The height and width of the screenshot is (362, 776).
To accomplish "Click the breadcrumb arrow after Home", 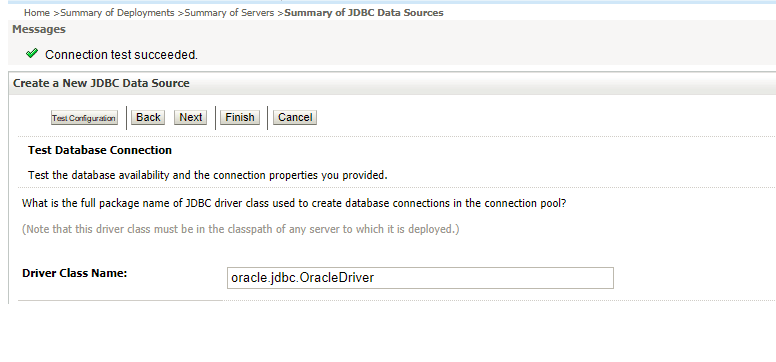I will (x=56, y=13).
